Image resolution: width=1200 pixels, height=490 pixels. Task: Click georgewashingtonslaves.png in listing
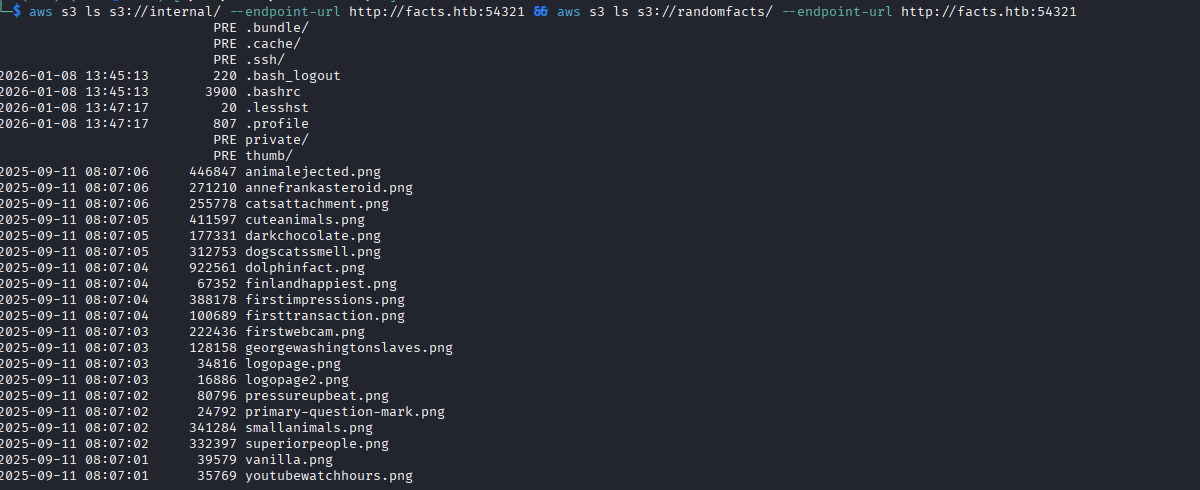[x=348, y=348]
